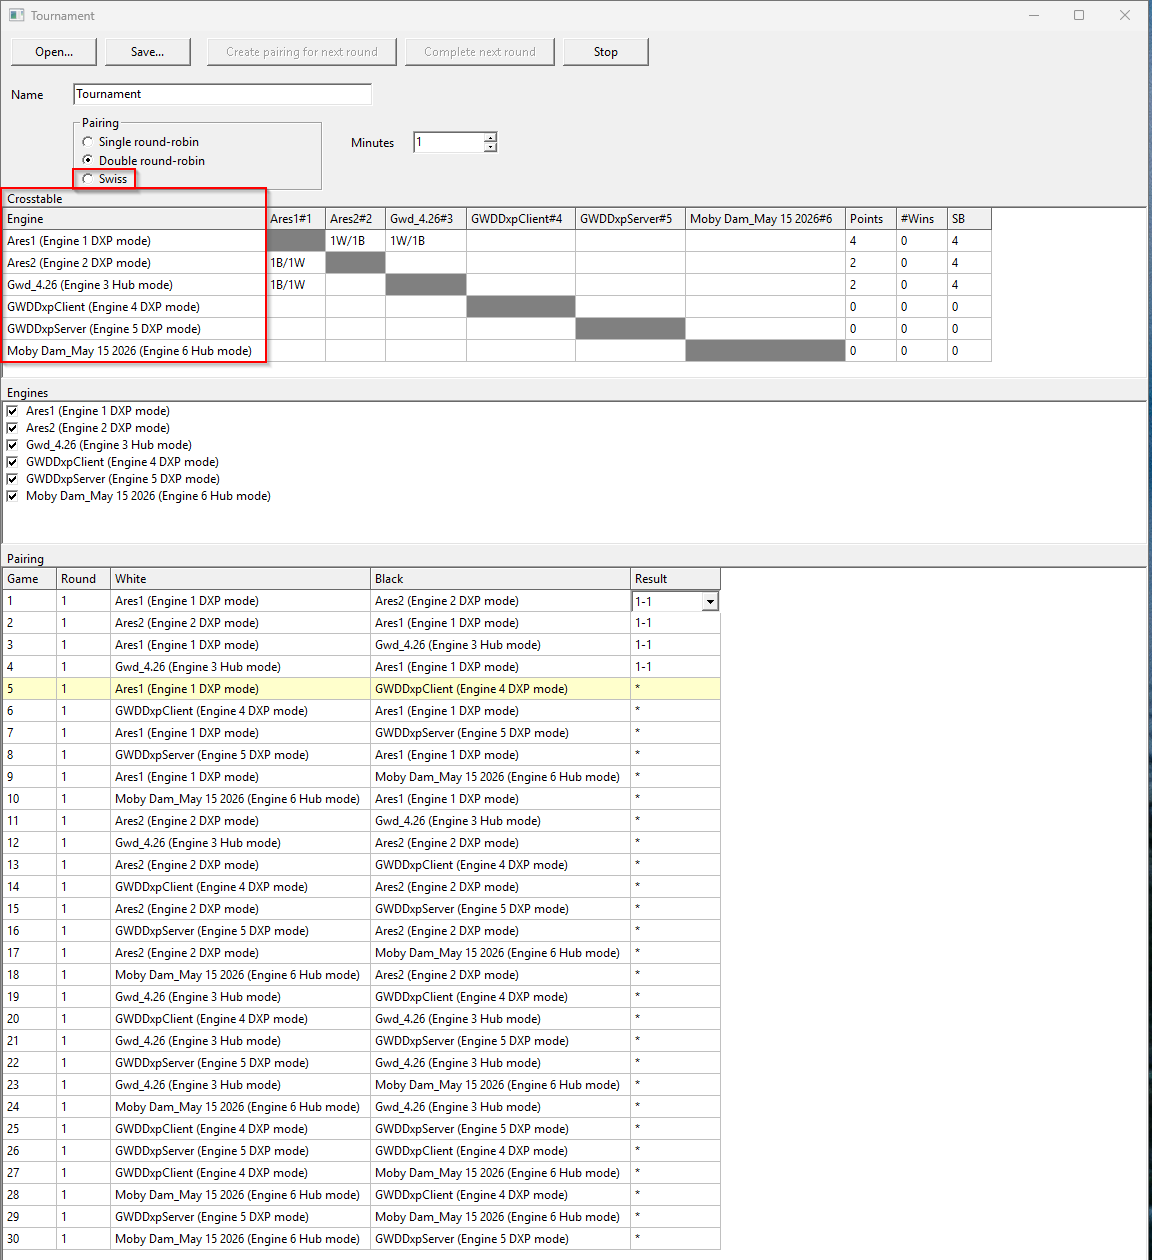
Task: Click Black player cell of game 17
Action: 500,953
